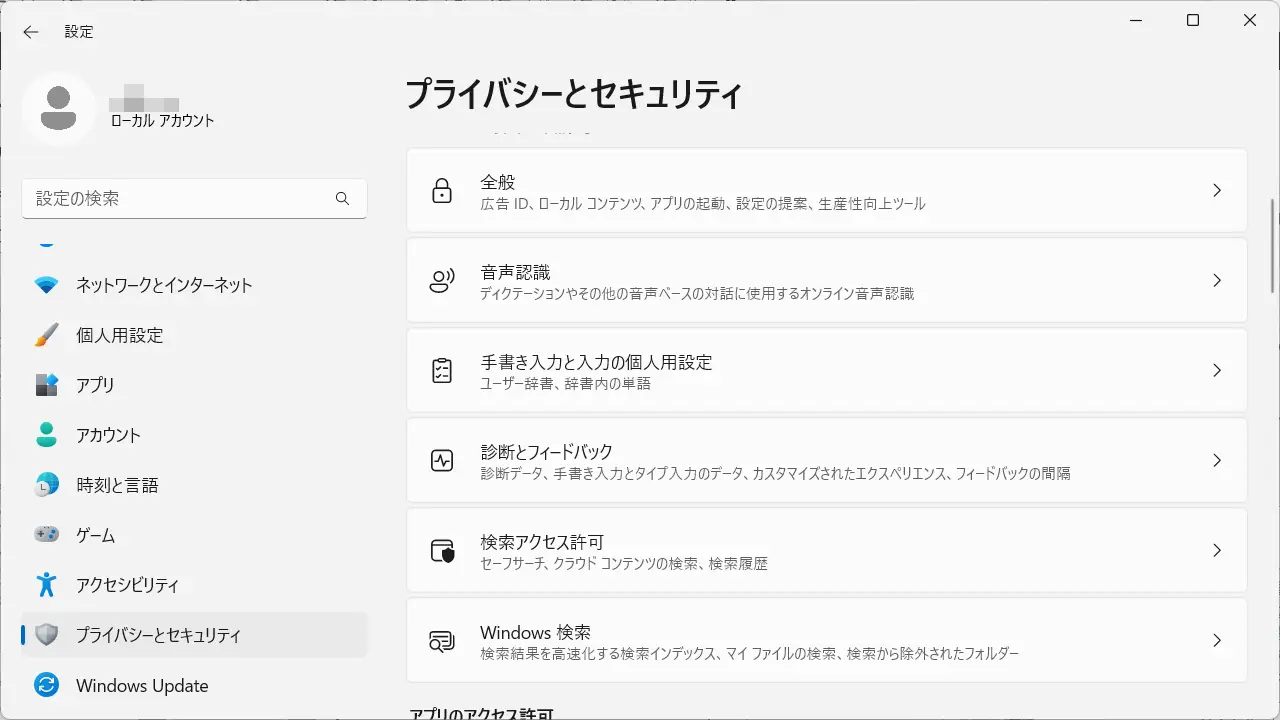1280x720 pixels.
Task: Click the Windows Update sync icon
Action: pos(46,685)
